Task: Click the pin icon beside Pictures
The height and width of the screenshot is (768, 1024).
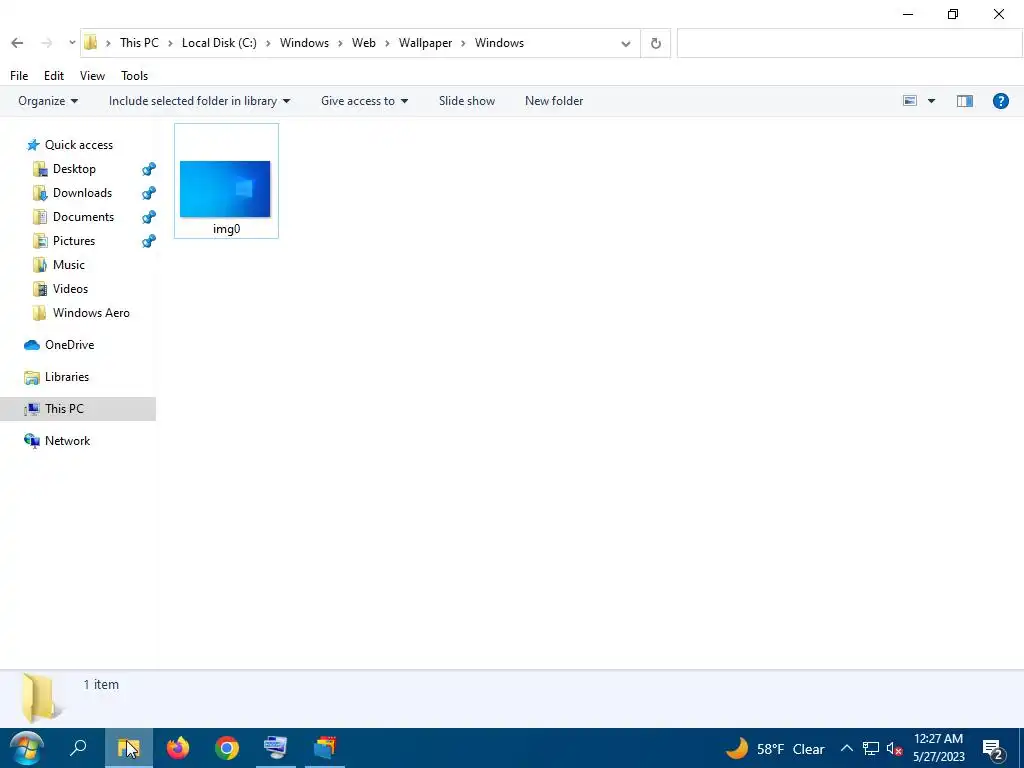Action: point(149,241)
